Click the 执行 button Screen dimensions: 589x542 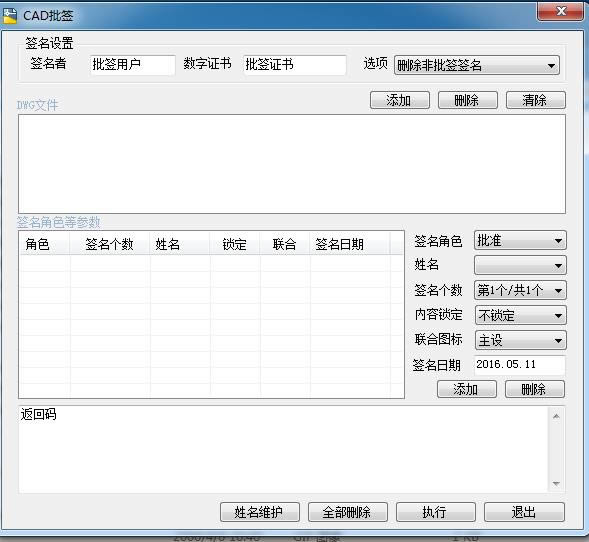tap(436, 512)
